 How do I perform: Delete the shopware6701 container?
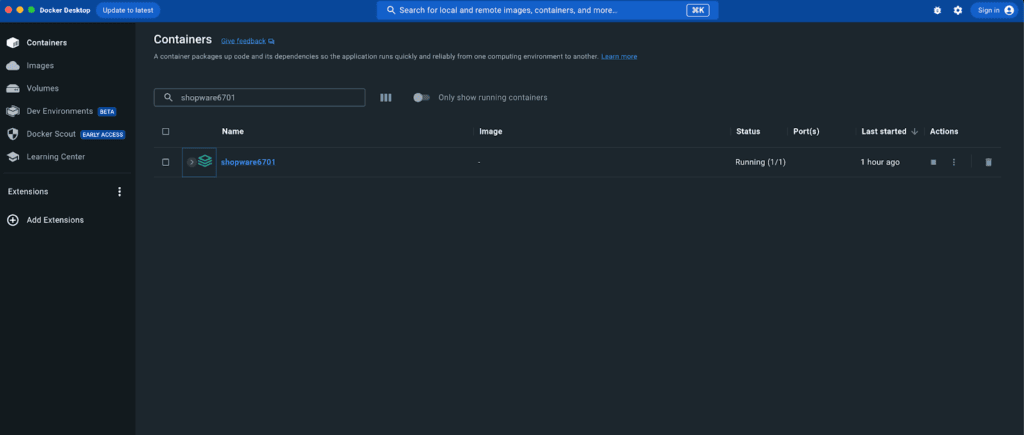988,162
